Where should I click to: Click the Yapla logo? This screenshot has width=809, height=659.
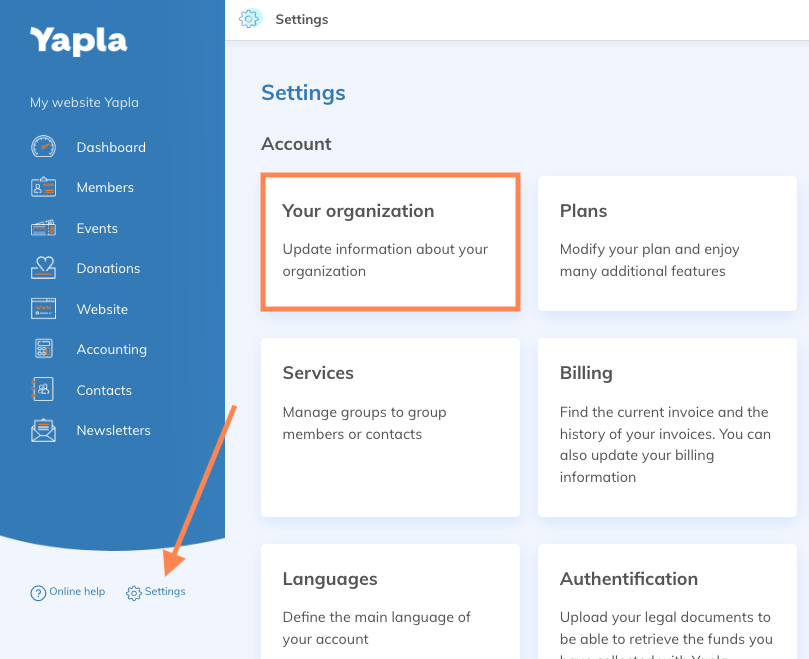[x=78, y=41]
